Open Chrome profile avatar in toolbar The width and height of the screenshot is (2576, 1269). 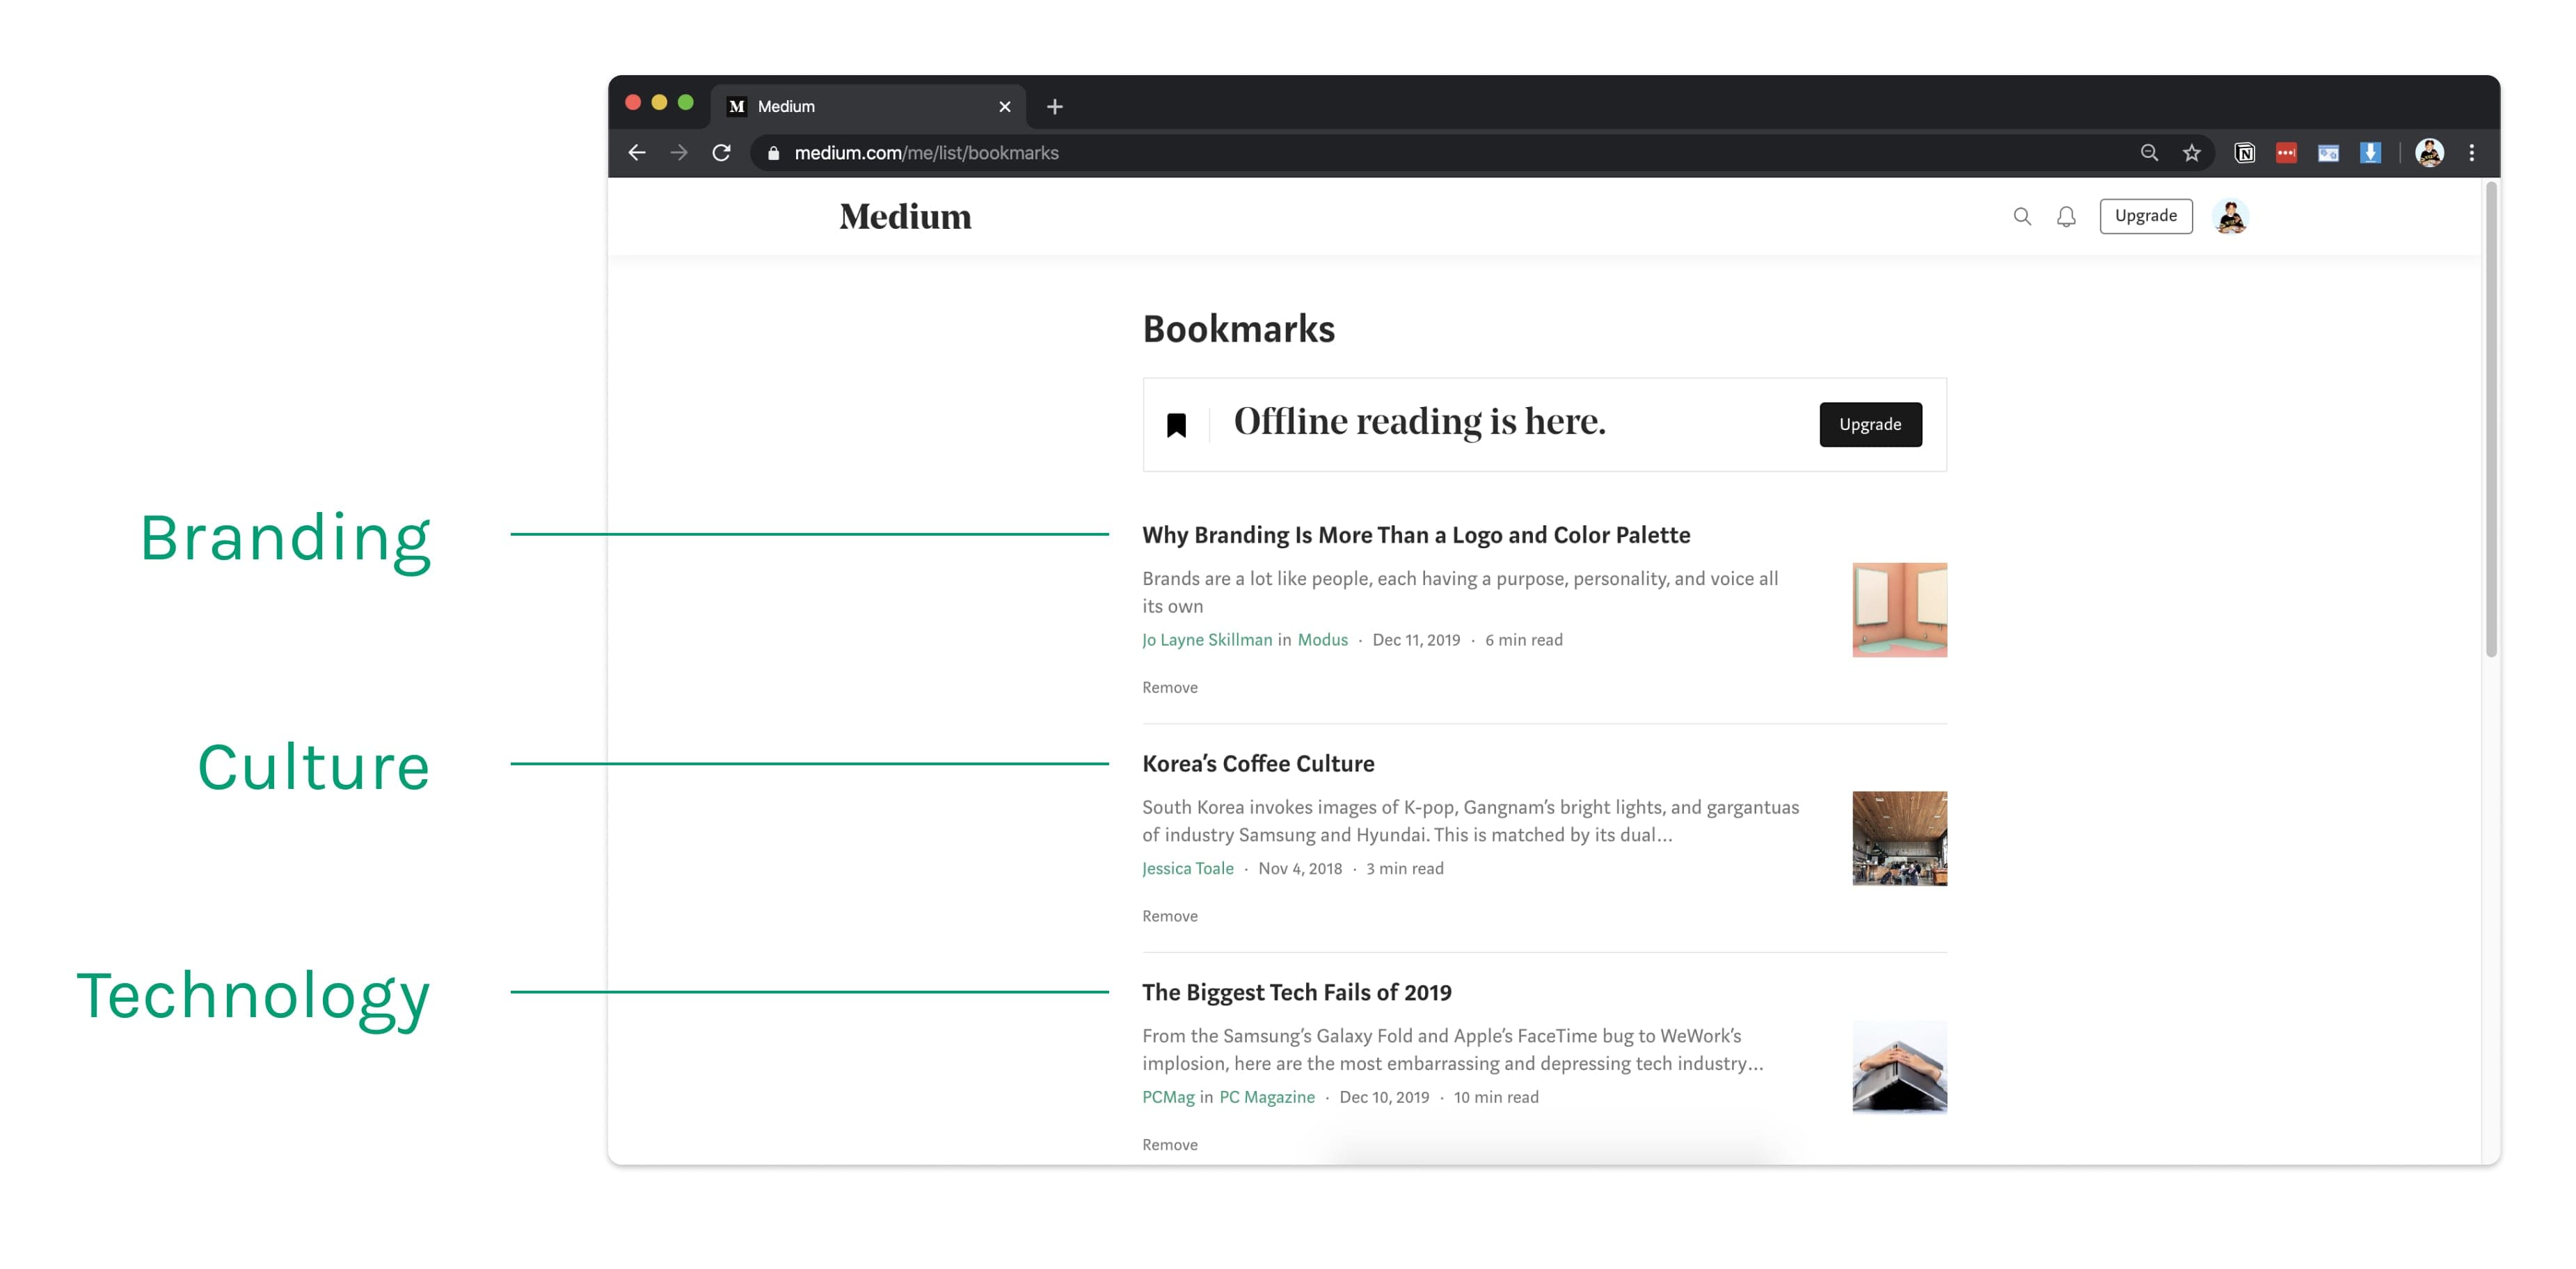point(2430,153)
